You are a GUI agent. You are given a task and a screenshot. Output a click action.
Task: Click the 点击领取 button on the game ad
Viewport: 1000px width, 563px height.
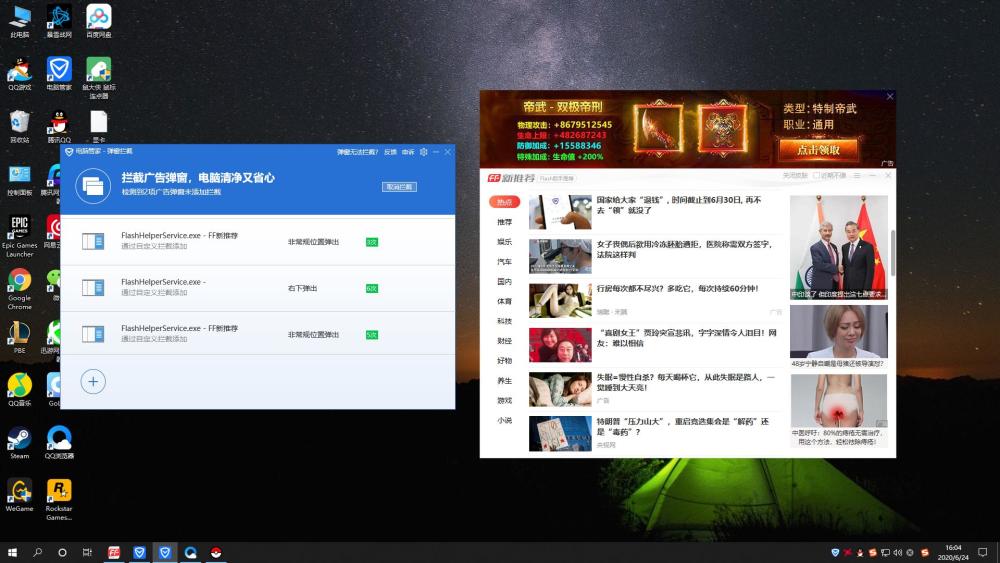pyautogui.click(x=818, y=150)
